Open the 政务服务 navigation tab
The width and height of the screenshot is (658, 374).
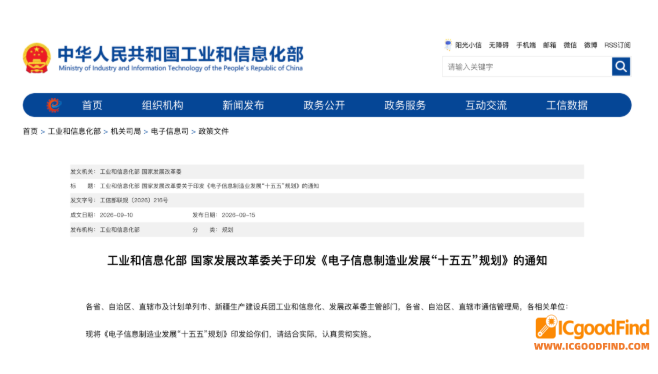(405, 105)
